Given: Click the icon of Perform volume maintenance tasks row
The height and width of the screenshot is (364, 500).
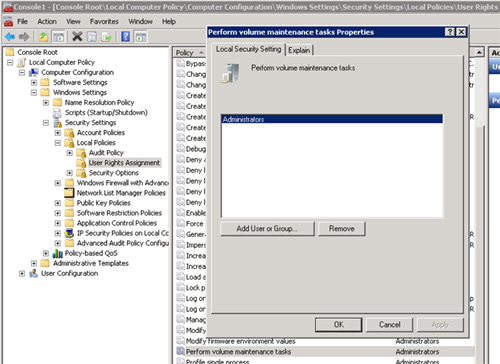Looking at the screenshot, I should coord(180,351).
